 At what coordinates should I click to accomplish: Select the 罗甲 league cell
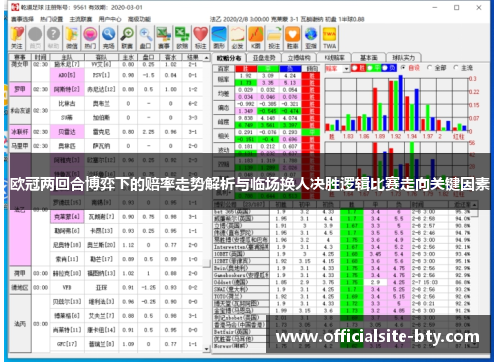point(20,89)
